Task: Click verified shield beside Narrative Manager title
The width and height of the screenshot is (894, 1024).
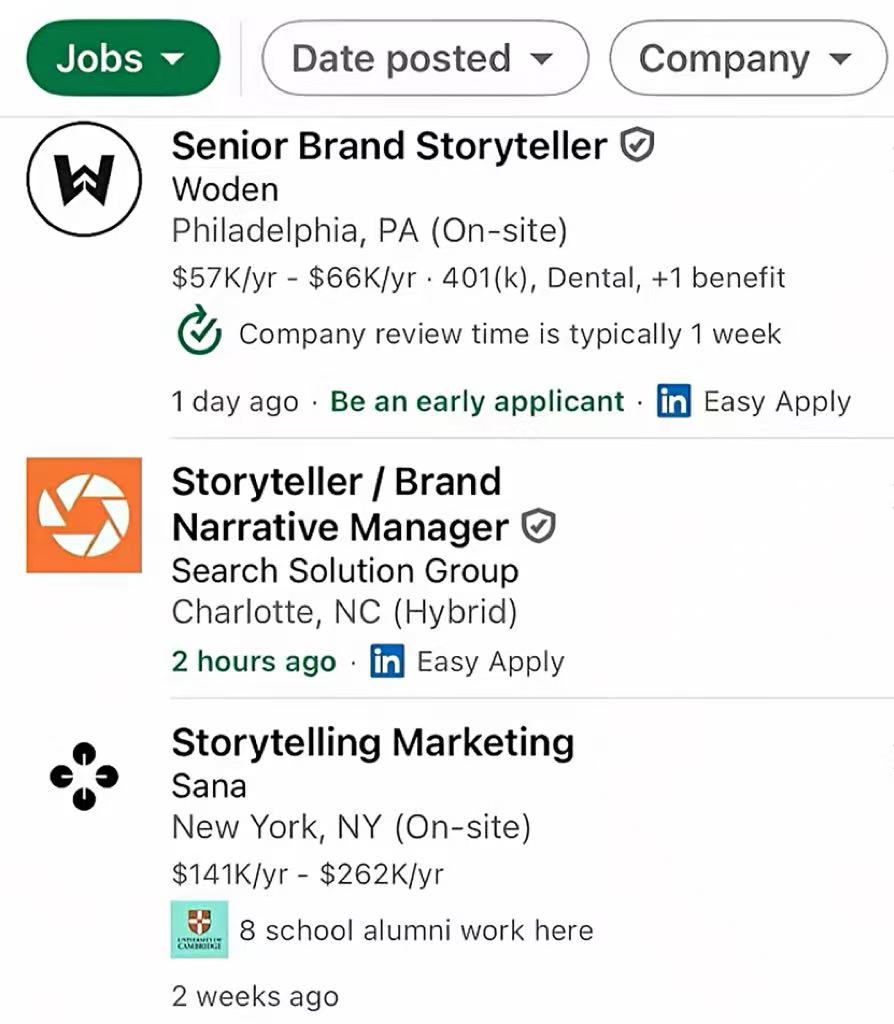Action: 540,526
